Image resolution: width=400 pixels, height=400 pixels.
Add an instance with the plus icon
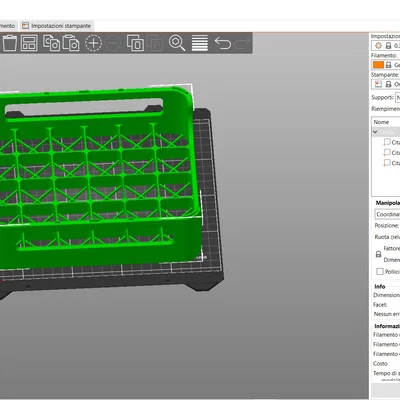93,43
